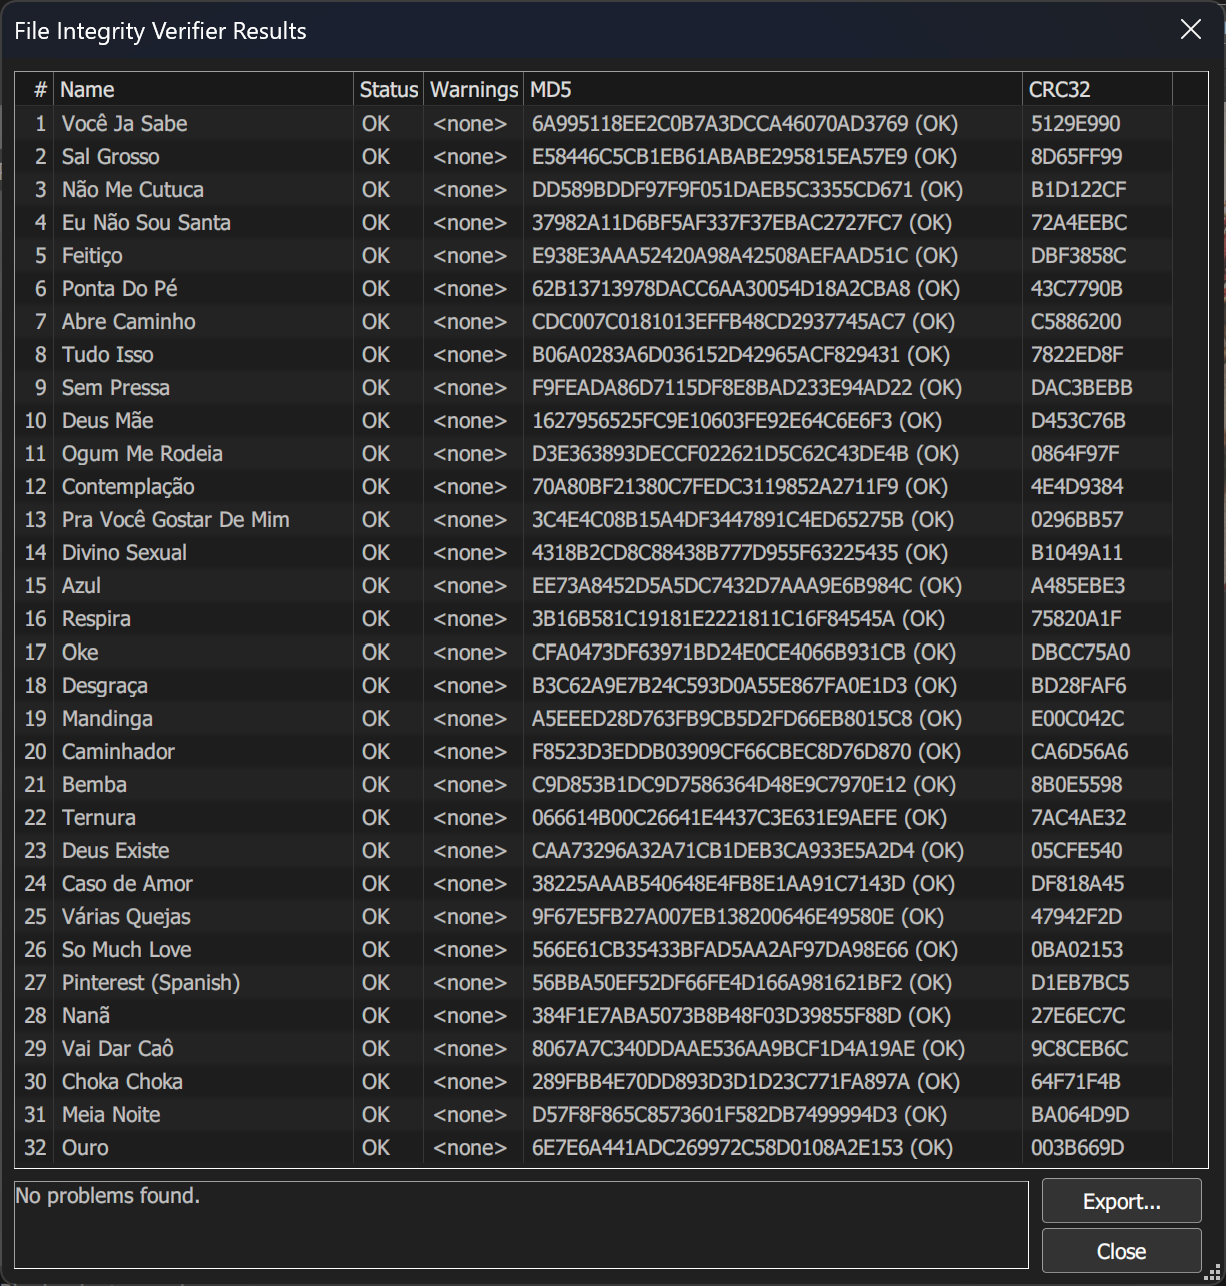This screenshot has height=1286, width=1226.
Task: Click the 'Pinterest (Spanish)' row
Action: click(x=612, y=982)
